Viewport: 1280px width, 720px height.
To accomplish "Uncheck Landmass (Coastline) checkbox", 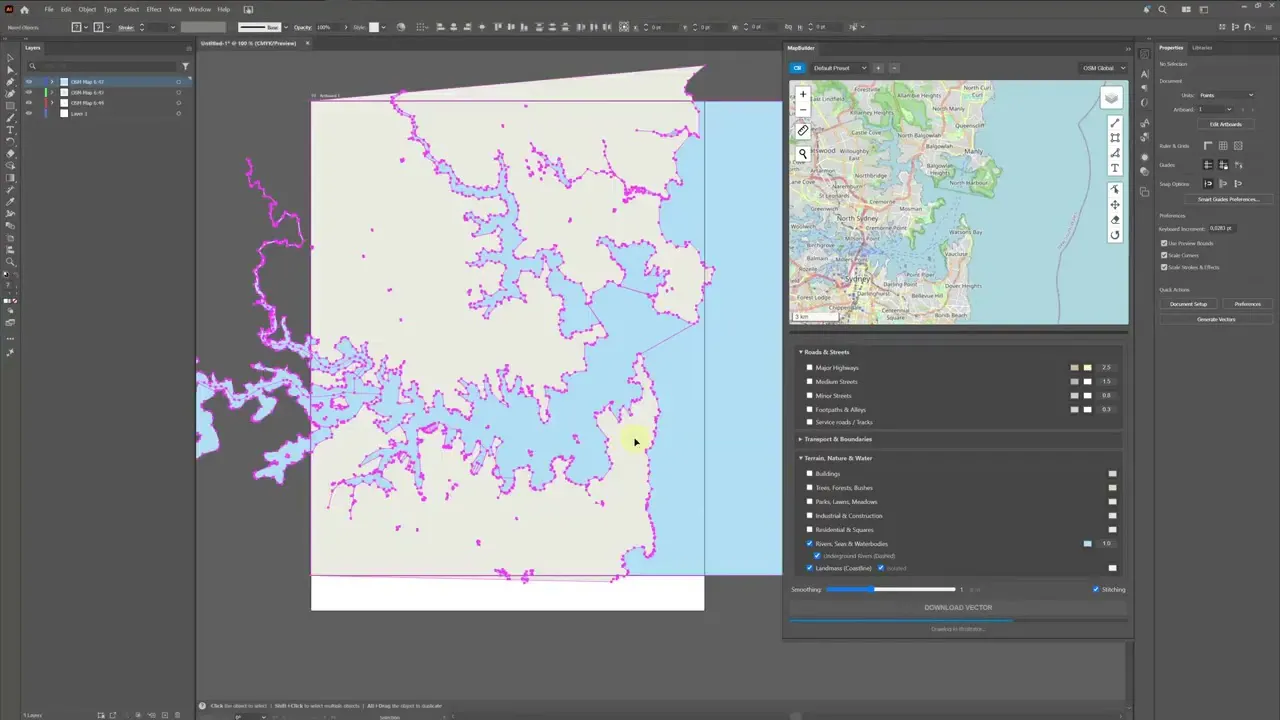I will coord(810,568).
